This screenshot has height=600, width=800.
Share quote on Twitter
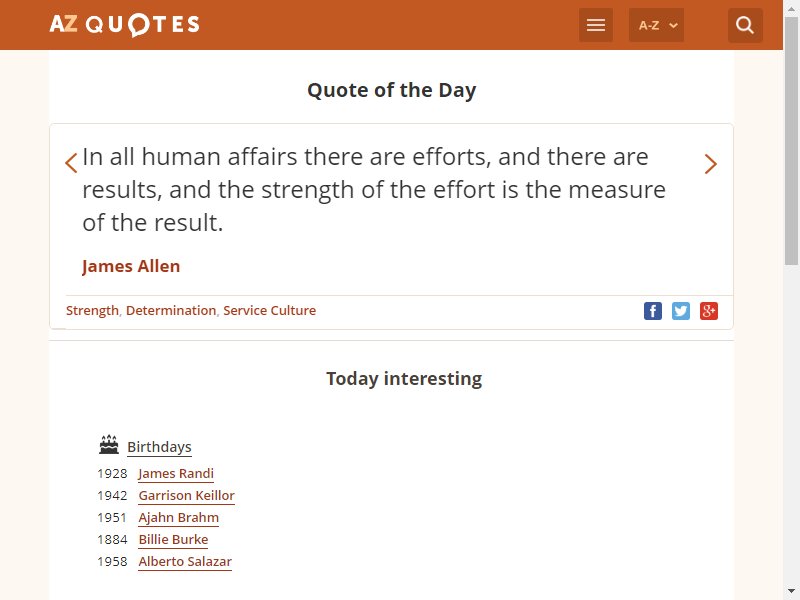[x=681, y=311]
